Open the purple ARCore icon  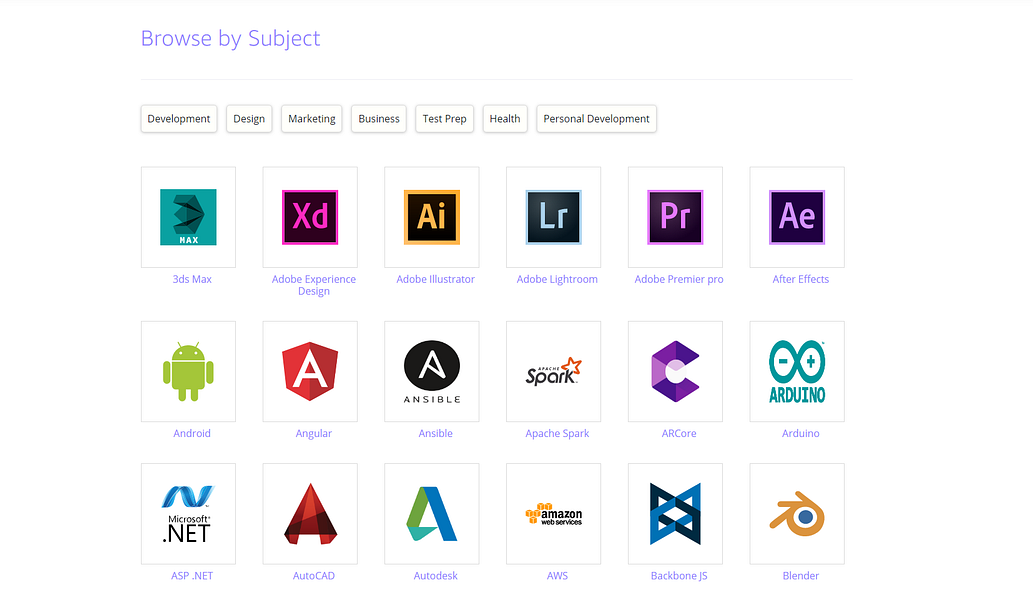tap(675, 371)
